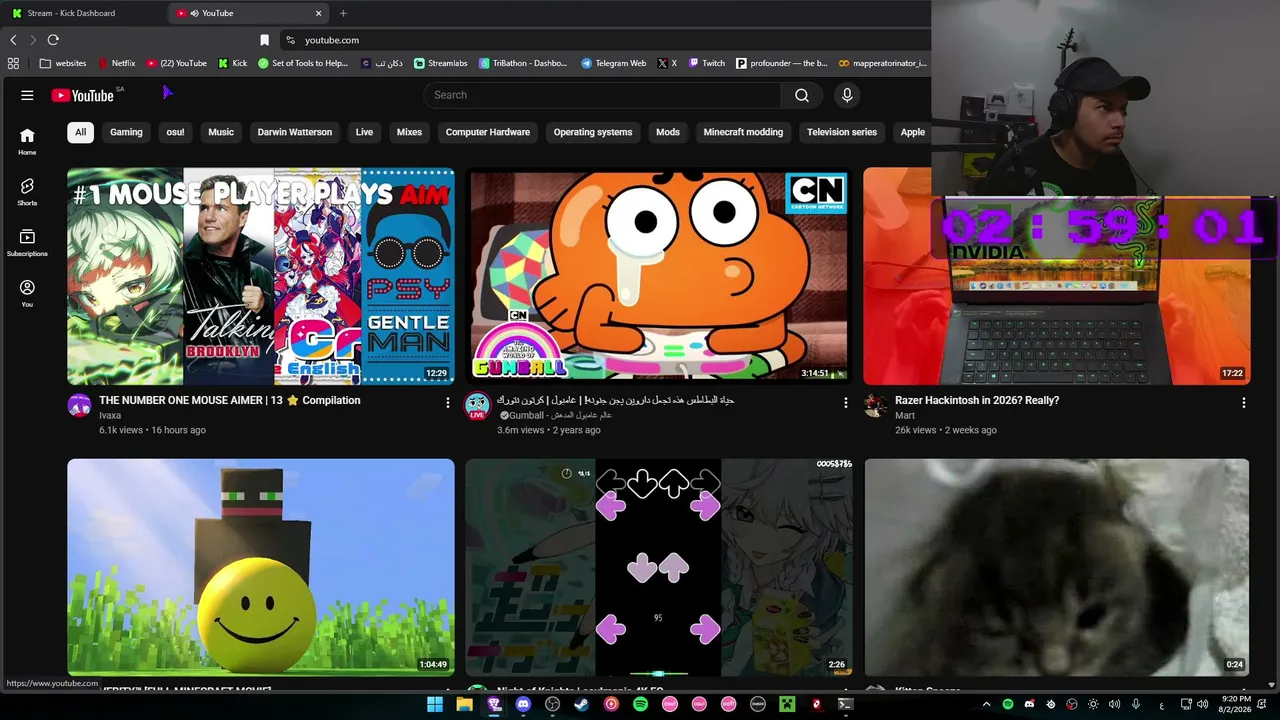Start voice search with the microphone
The image size is (1280, 720).
click(847, 95)
